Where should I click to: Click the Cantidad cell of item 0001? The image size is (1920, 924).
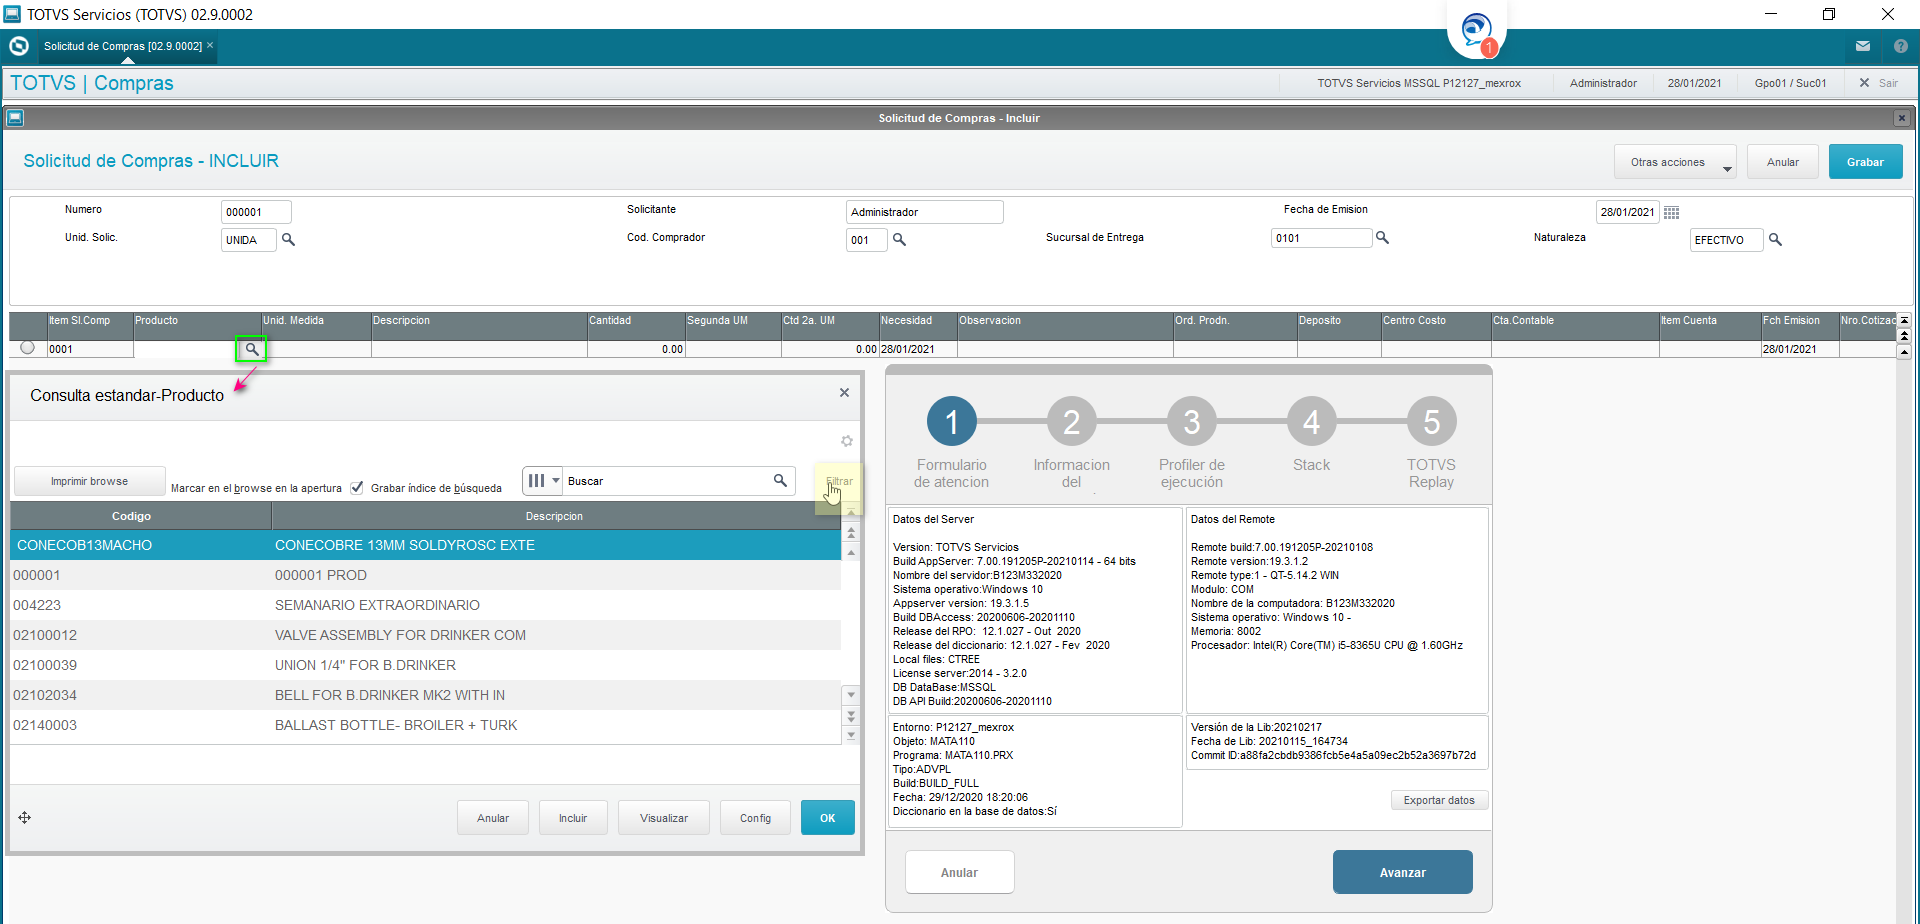(636, 349)
